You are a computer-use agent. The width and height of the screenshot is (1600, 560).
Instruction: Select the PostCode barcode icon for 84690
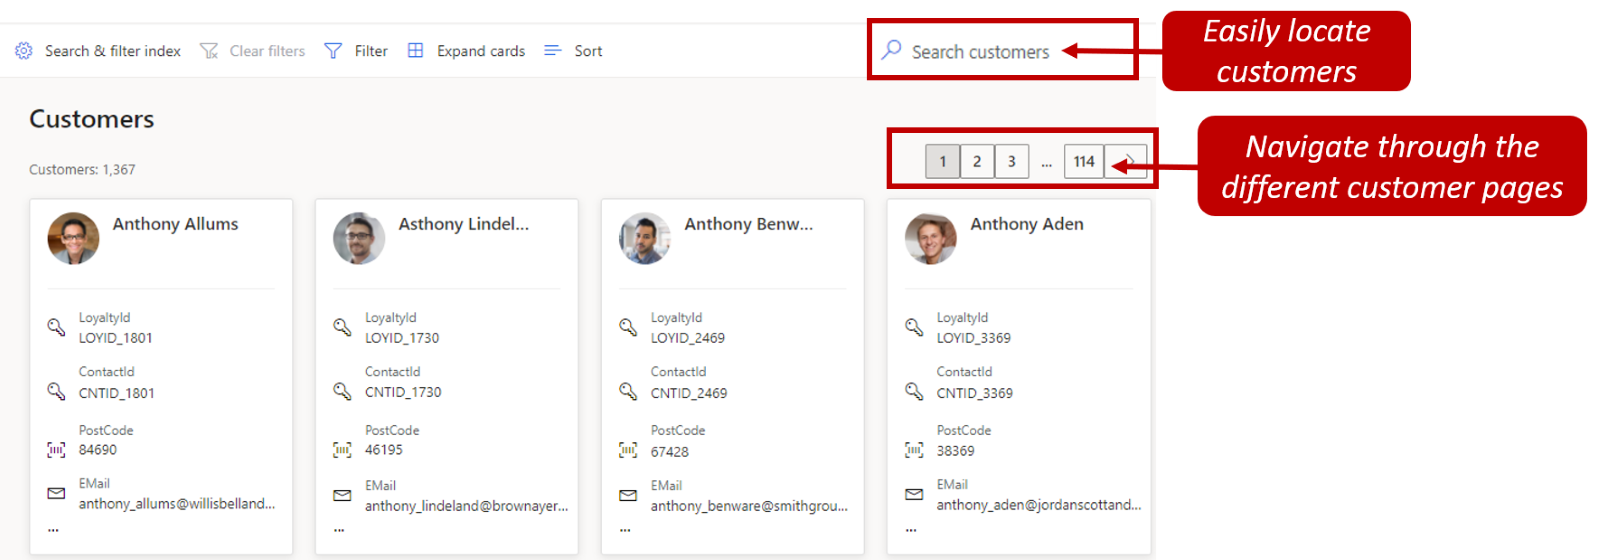click(x=56, y=450)
